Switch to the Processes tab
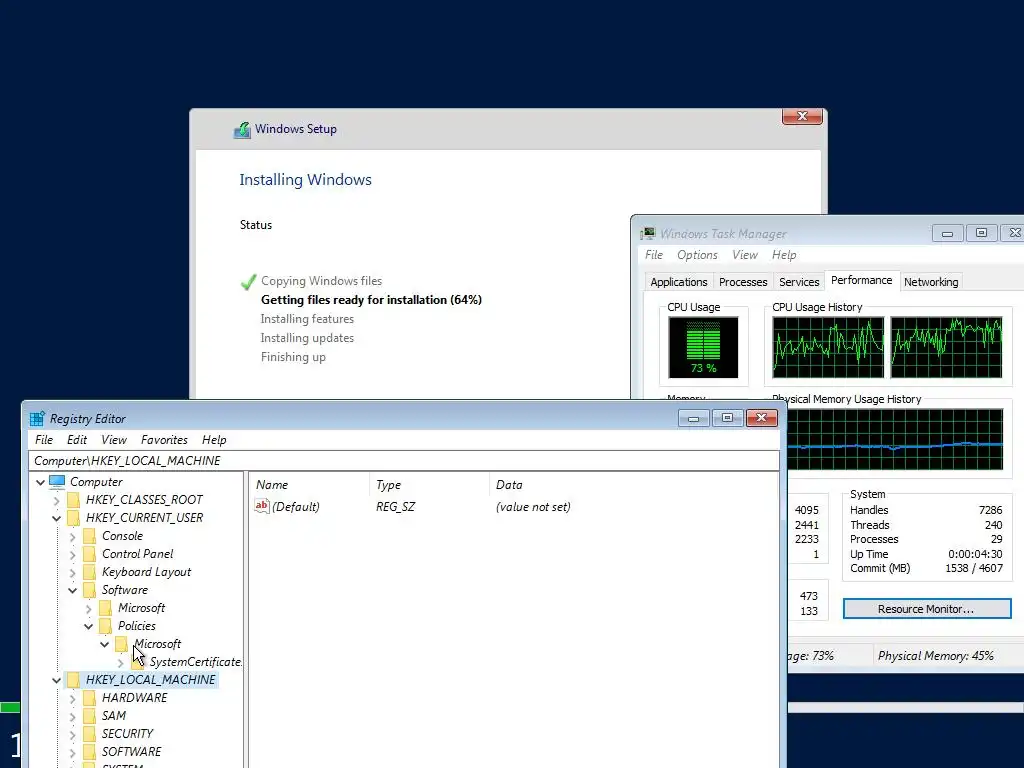Viewport: 1024px width, 768px height. pyautogui.click(x=743, y=282)
